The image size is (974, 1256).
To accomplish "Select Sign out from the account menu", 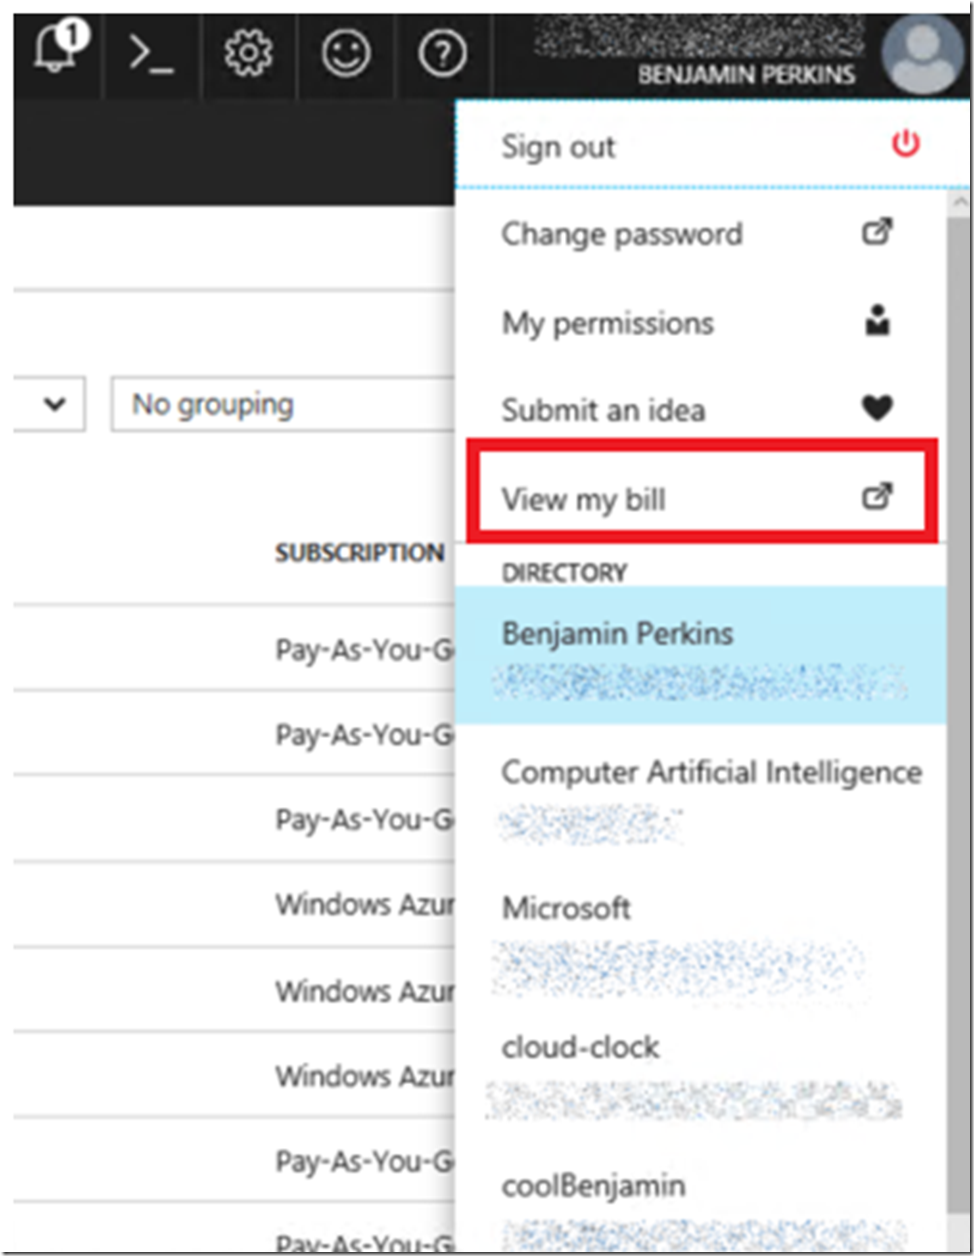I will pos(558,147).
